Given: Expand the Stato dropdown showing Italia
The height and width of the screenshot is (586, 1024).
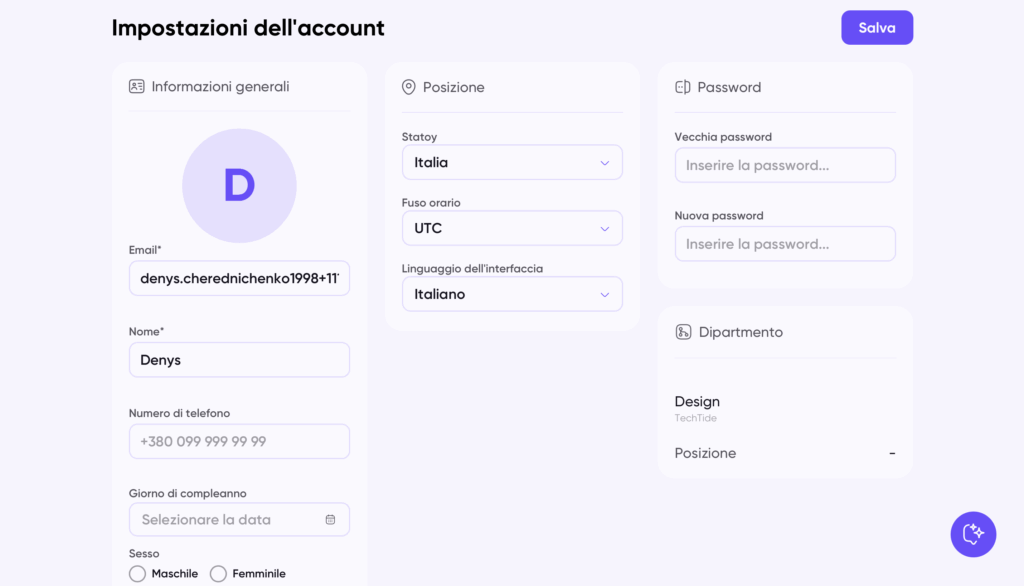Looking at the screenshot, I should (511, 163).
